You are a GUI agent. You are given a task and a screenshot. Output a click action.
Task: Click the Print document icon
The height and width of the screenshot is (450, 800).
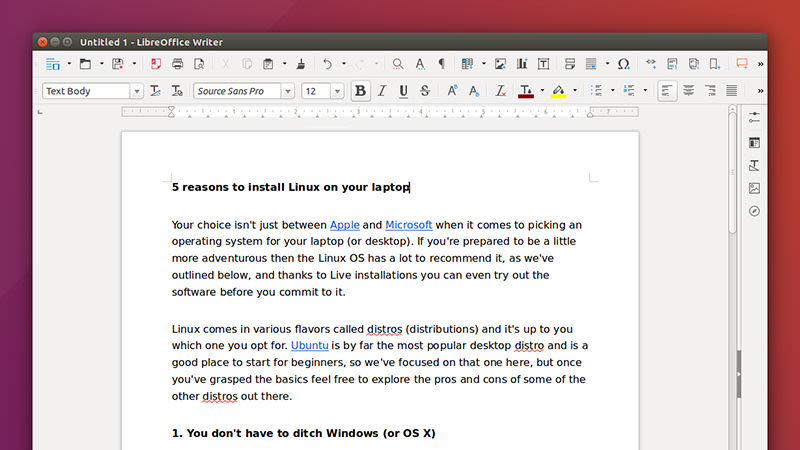pos(177,64)
